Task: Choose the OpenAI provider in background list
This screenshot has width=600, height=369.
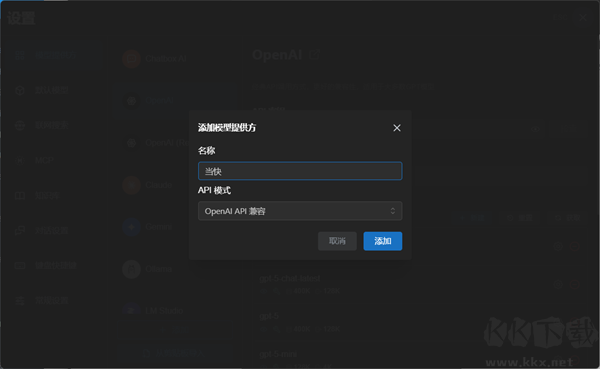Action: (x=176, y=101)
